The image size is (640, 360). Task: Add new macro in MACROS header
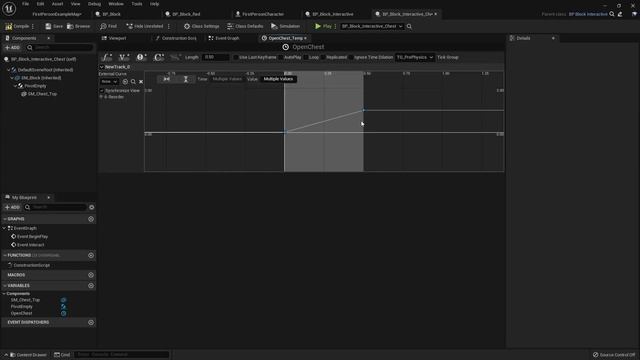[x=91, y=275]
